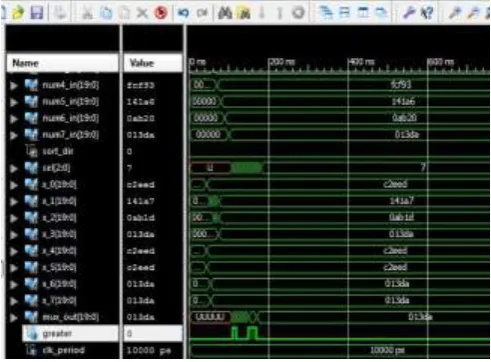This screenshot has height=362, width=491.
Task: Click the red circular toolbar icon
Action: click(161, 13)
